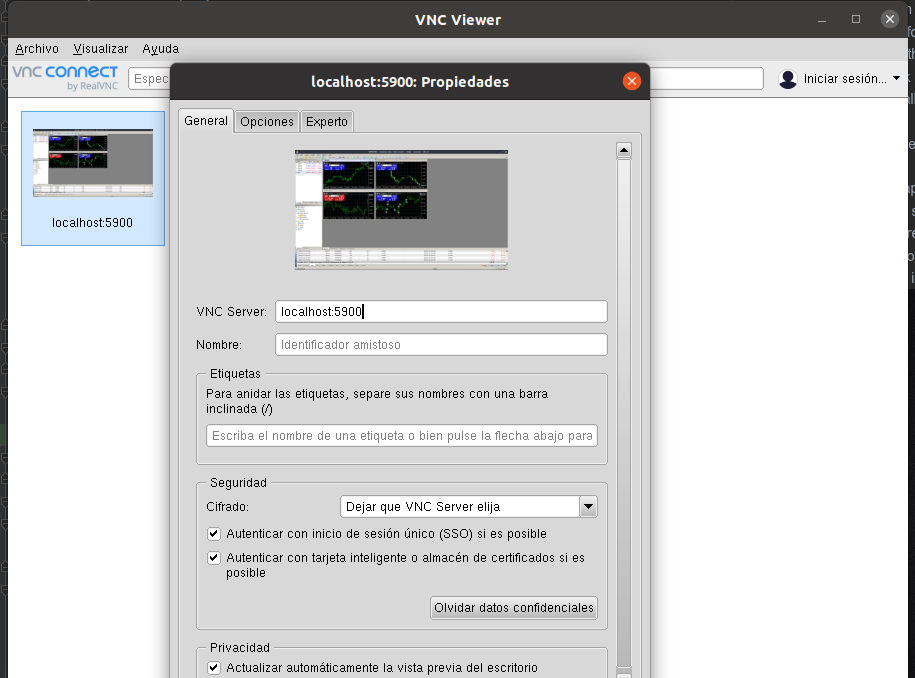Click the Etiquetas group heading
The width and height of the screenshot is (915, 678).
point(235,374)
